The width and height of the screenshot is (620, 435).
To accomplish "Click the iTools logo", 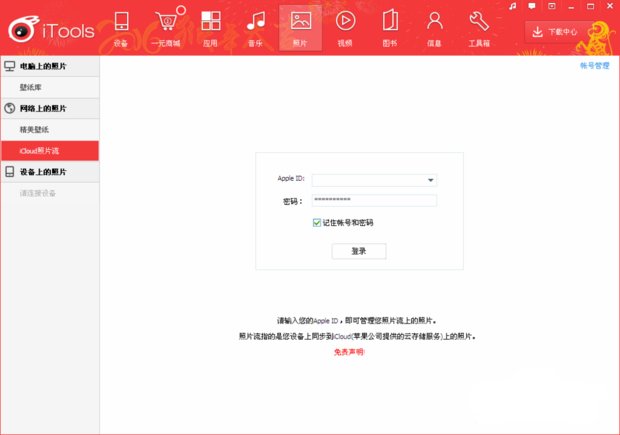I will click(x=51, y=30).
